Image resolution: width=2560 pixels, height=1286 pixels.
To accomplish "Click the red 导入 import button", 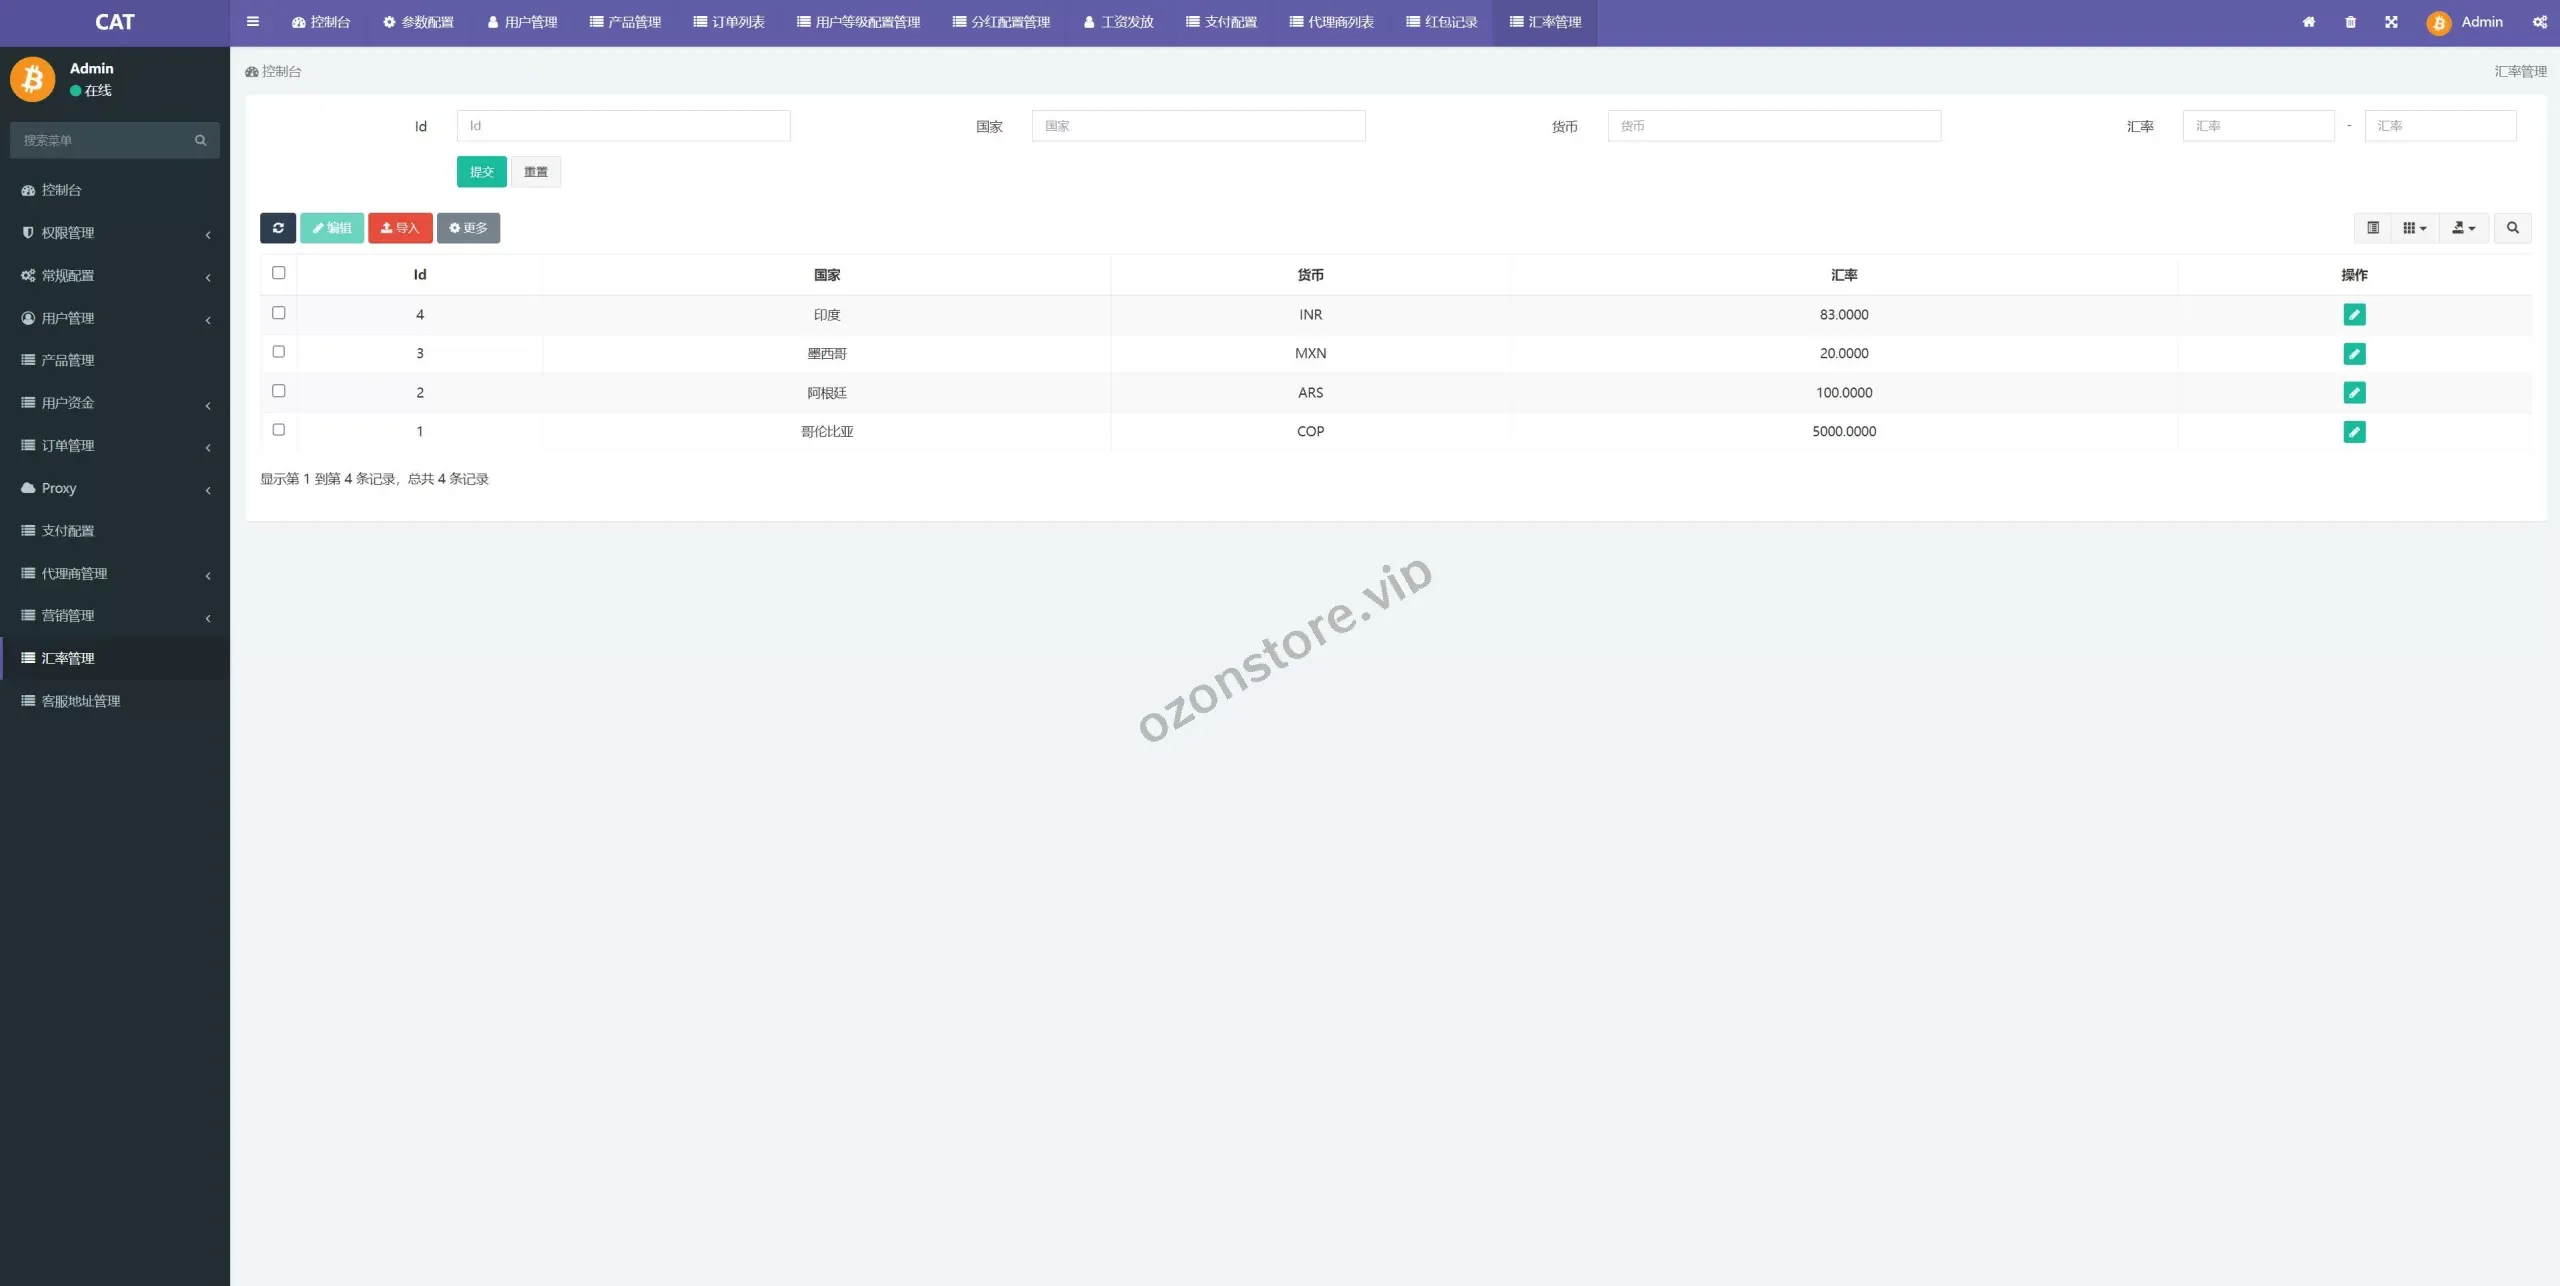I will click(400, 228).
